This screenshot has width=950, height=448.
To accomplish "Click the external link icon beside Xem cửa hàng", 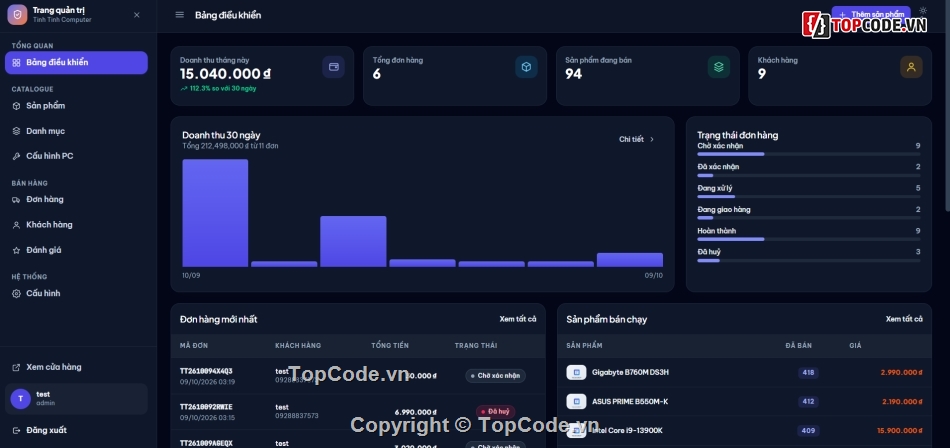I will (16, 367).
